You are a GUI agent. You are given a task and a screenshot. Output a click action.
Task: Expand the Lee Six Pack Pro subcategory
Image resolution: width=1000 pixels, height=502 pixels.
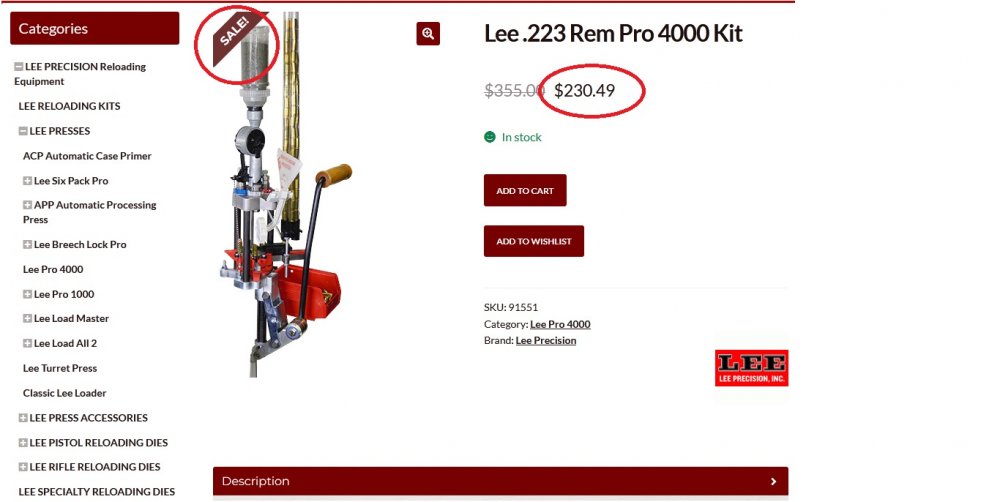coord(27,181)
